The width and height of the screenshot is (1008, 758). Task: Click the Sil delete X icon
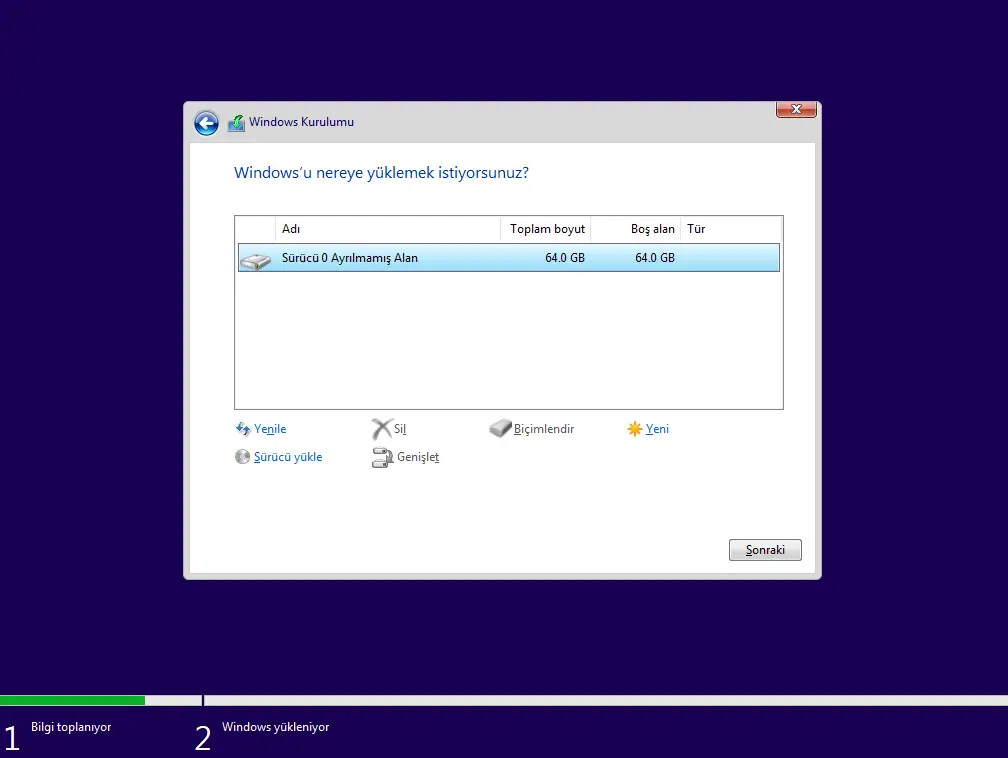381,429
